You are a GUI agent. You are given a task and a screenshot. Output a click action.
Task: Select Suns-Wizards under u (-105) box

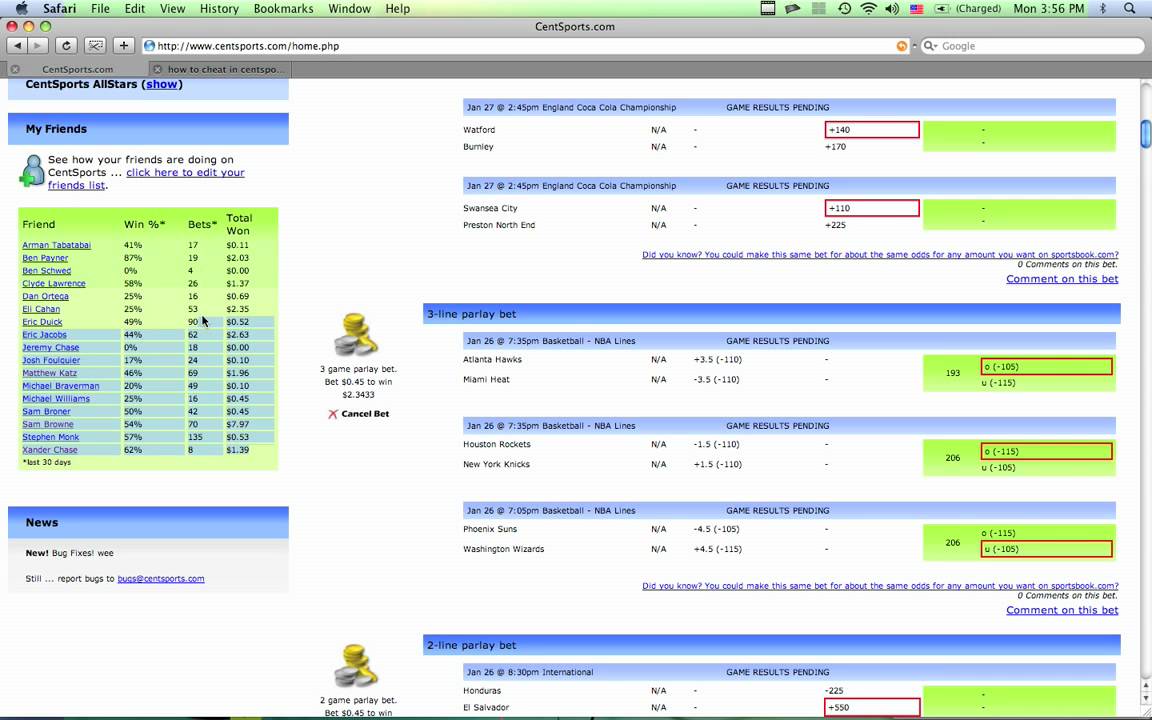pyautogui.click(x=1046, y=549)
